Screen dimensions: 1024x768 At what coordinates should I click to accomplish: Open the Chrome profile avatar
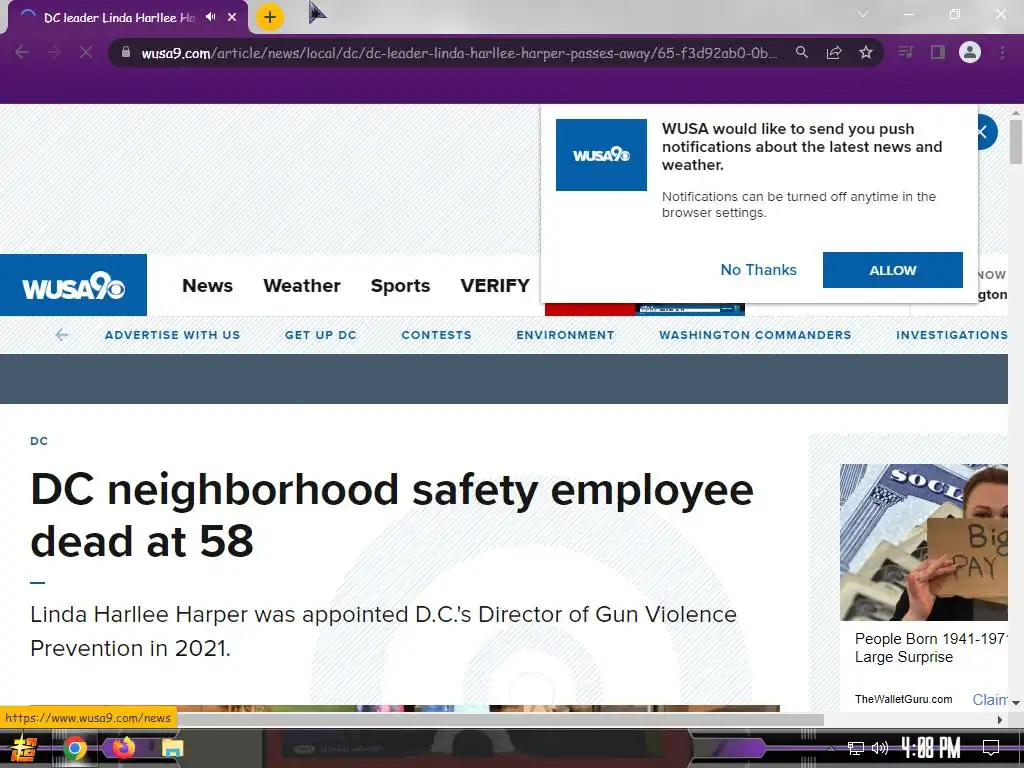pyautogui.click(x=970, y=52)
